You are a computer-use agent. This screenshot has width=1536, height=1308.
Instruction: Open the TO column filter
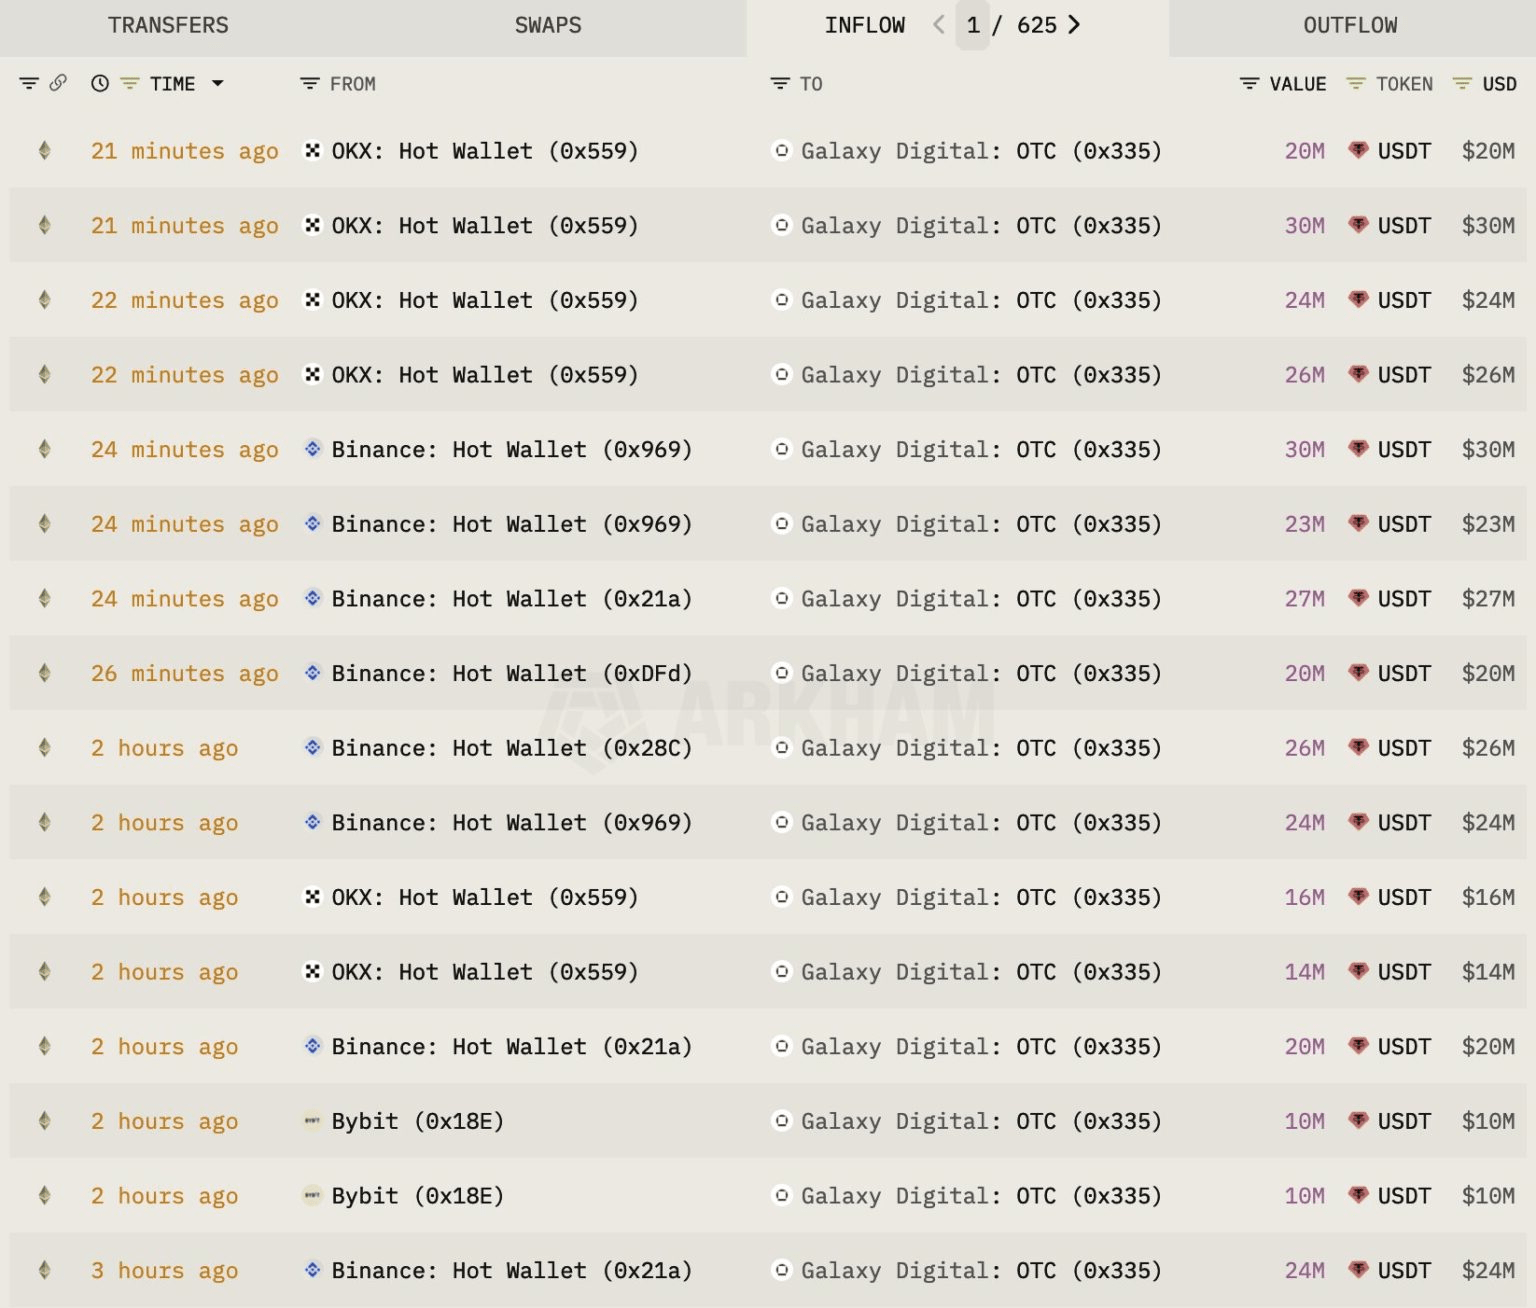[780, 84]
